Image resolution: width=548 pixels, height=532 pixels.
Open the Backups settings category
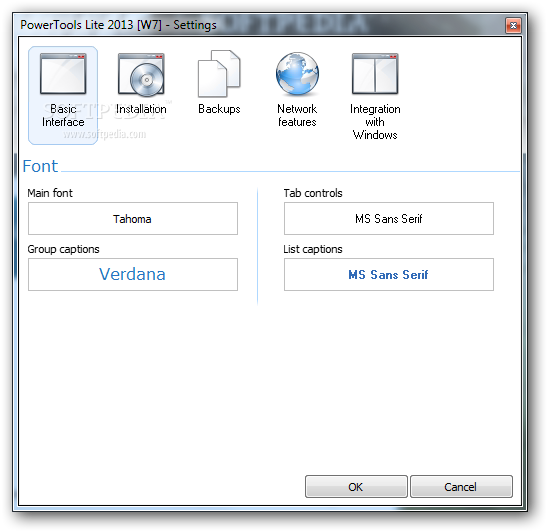[219, 83]
